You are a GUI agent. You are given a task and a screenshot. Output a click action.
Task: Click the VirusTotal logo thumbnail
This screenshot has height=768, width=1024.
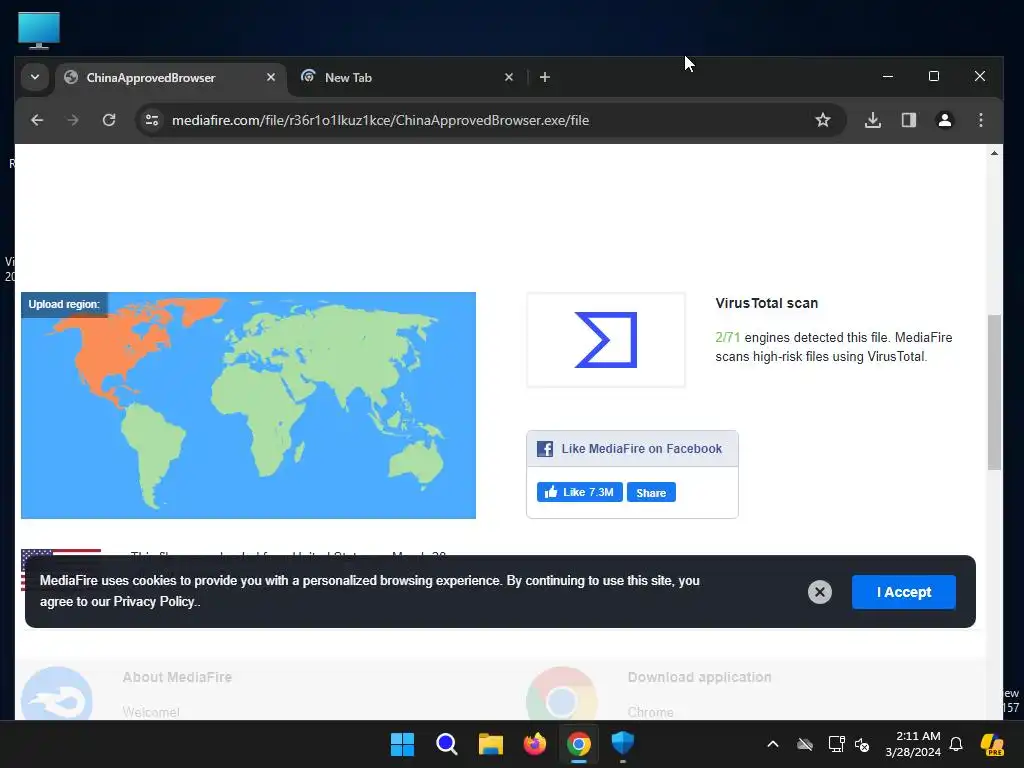(606, 340)
